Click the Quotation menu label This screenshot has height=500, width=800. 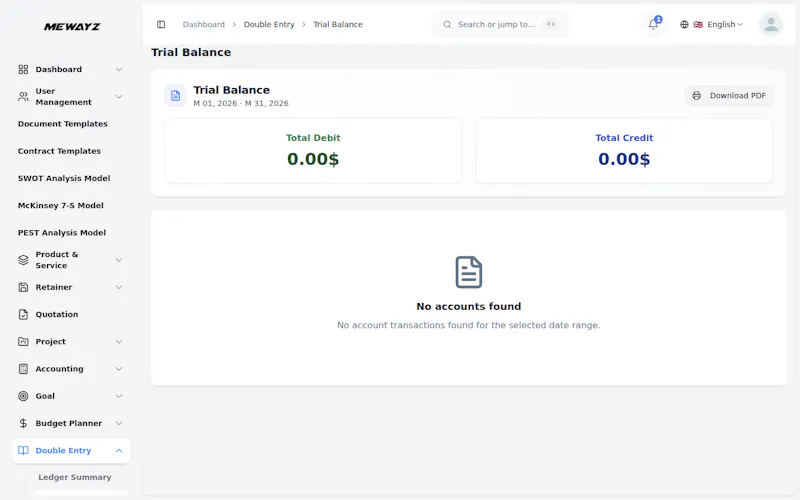pos(57,314)
